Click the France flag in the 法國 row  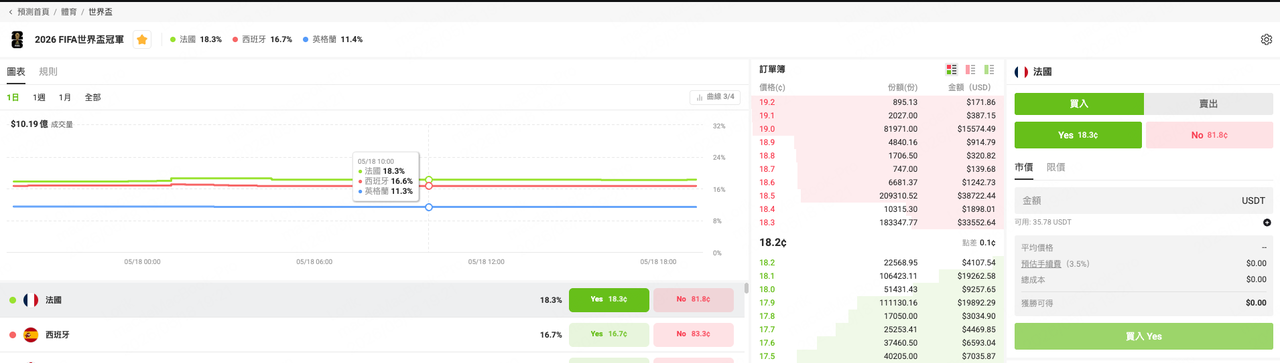tap(31, 300)
